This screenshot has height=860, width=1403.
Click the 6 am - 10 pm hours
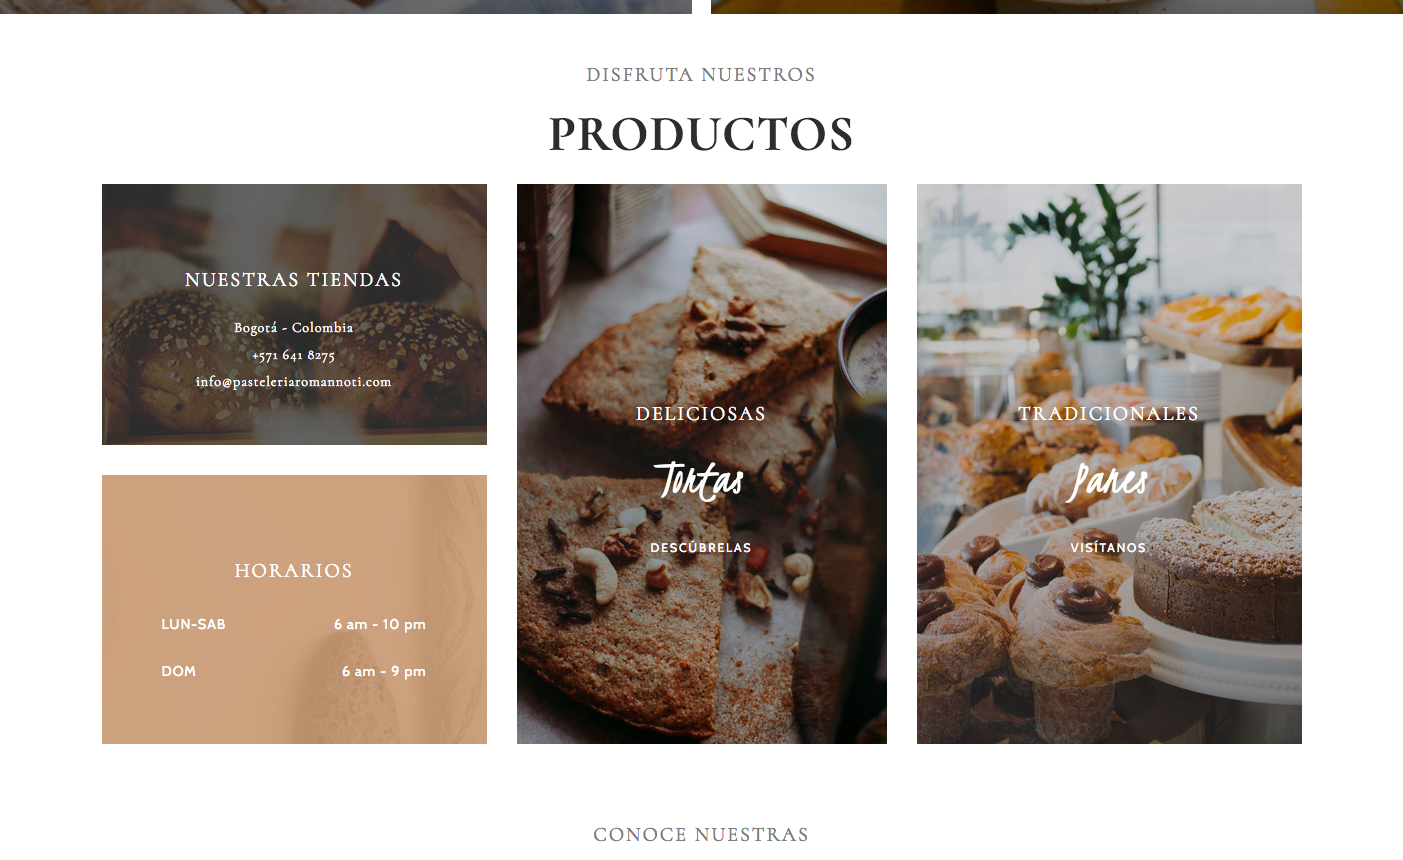tap(380, 625)
